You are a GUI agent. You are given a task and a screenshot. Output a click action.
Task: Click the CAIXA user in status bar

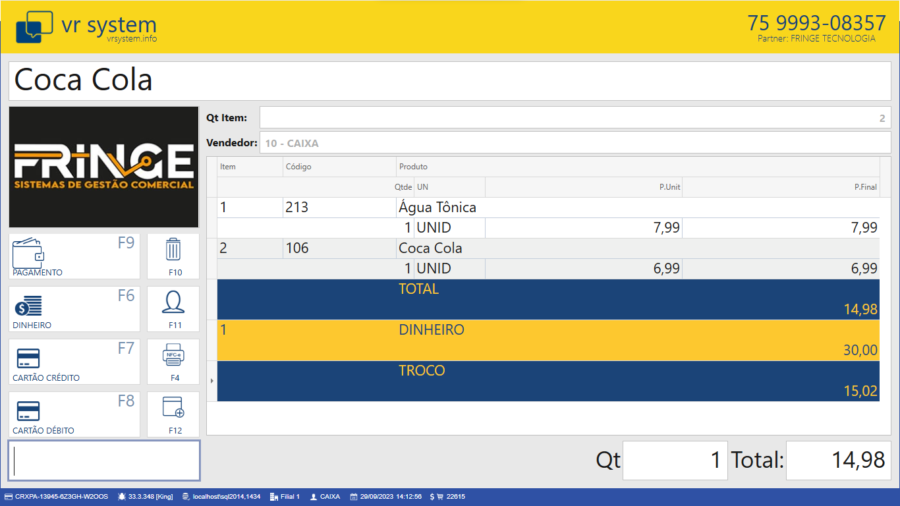[326, 496]
